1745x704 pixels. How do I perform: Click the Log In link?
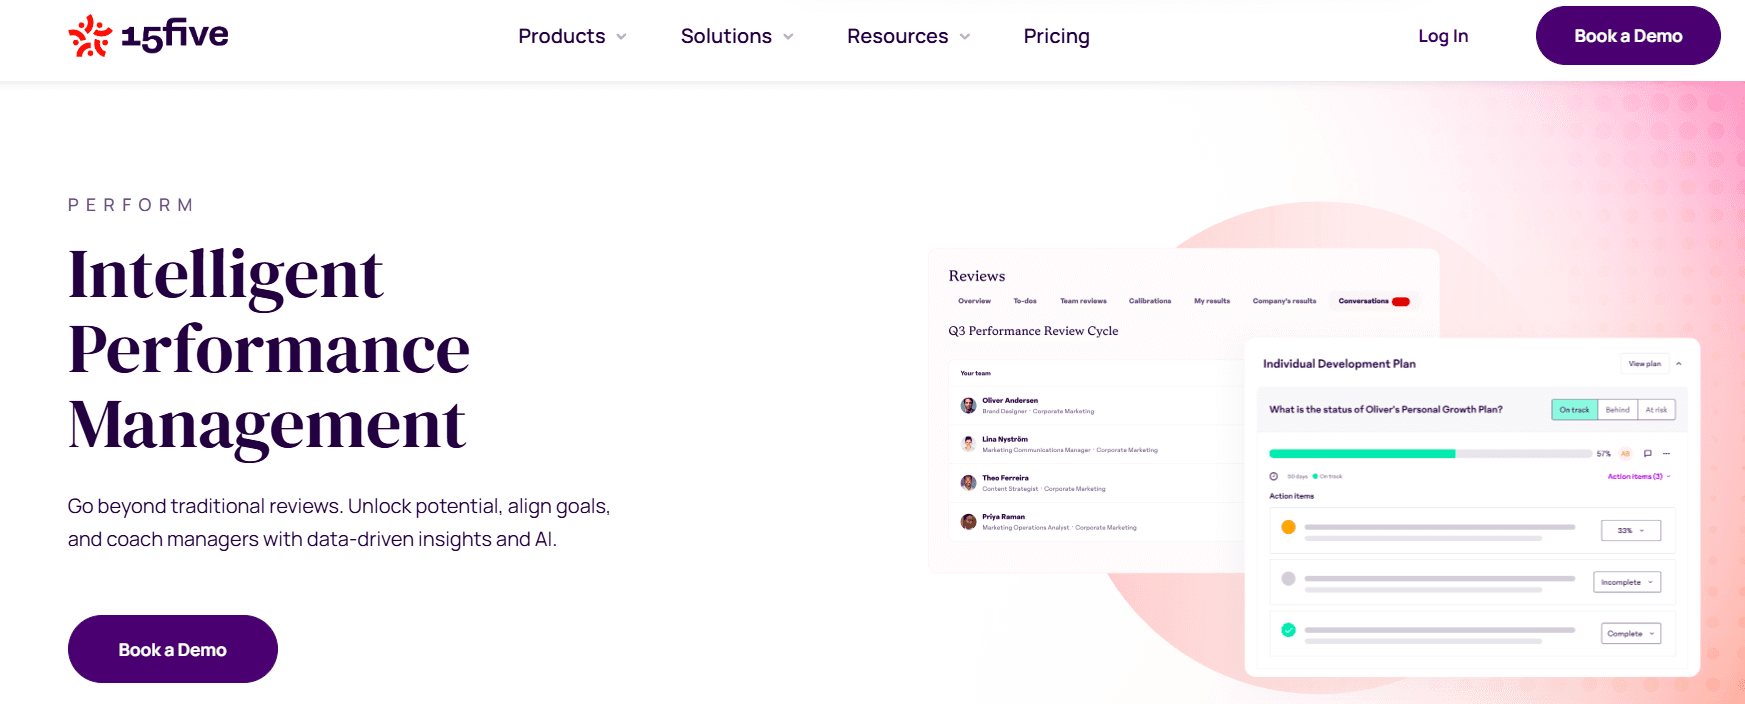(x=1443, y=36)
